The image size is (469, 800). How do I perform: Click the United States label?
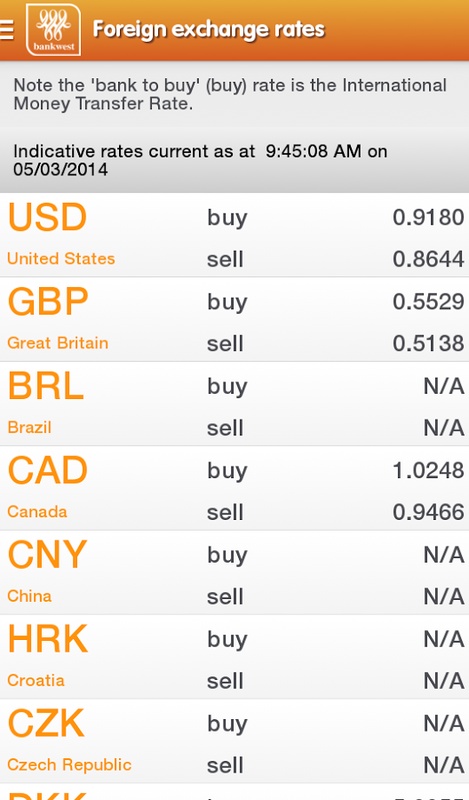point(61,259)
